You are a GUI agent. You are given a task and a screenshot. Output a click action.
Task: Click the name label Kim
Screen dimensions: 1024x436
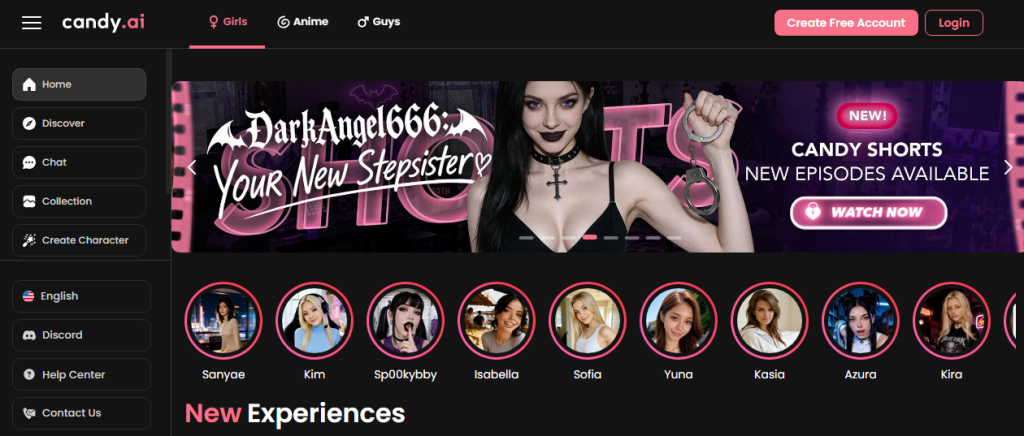314,375
